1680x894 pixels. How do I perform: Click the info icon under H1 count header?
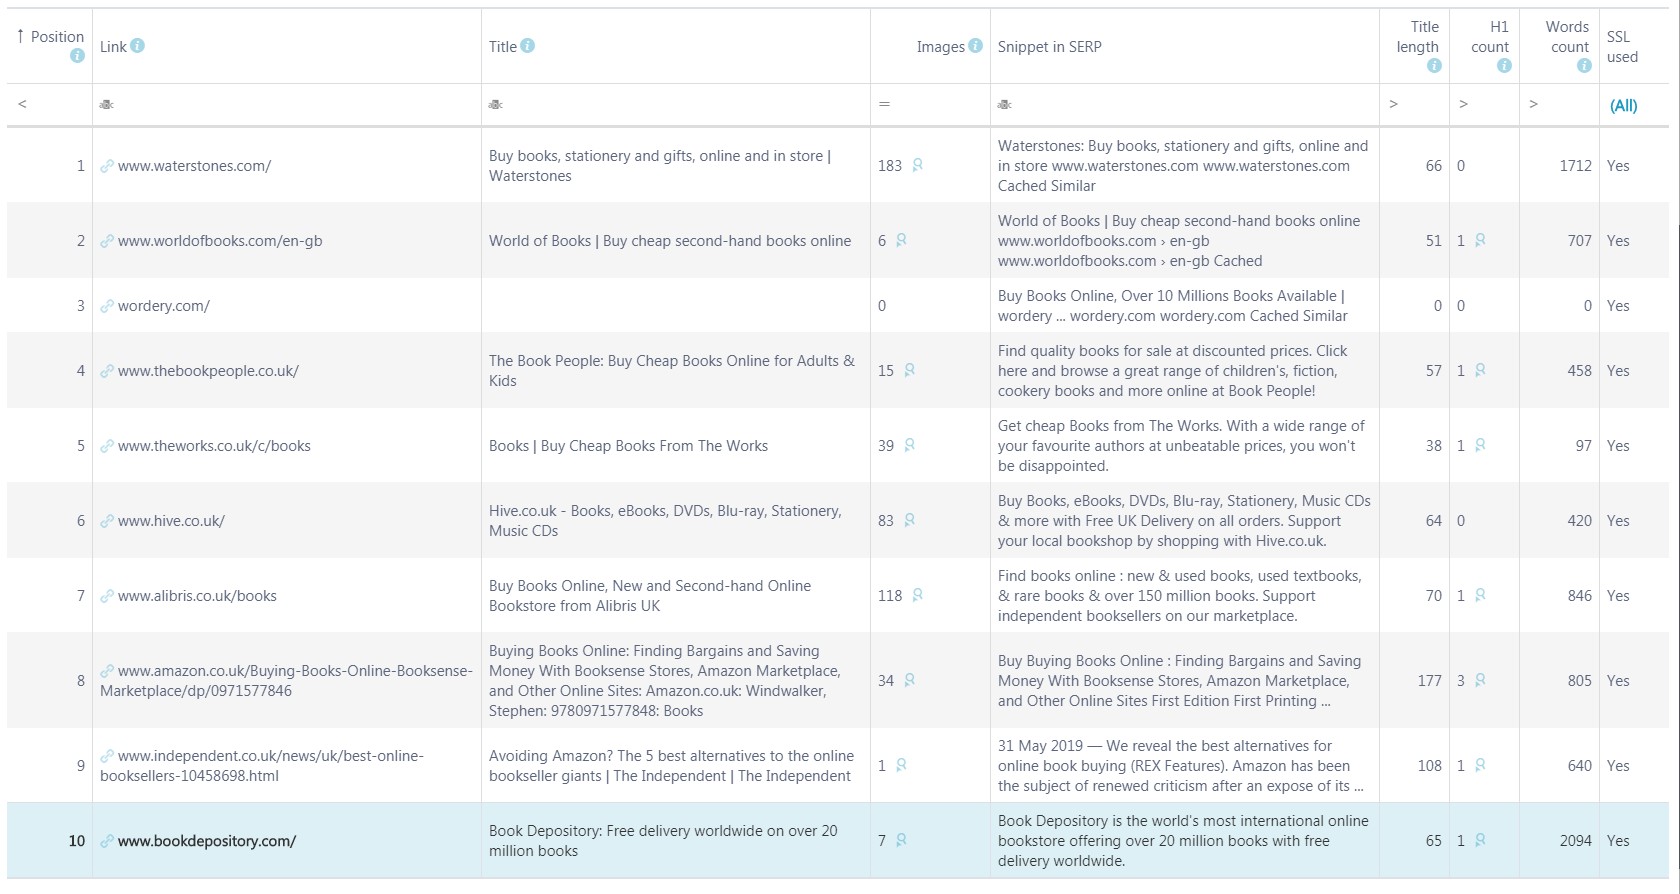tap(1504, 66)
